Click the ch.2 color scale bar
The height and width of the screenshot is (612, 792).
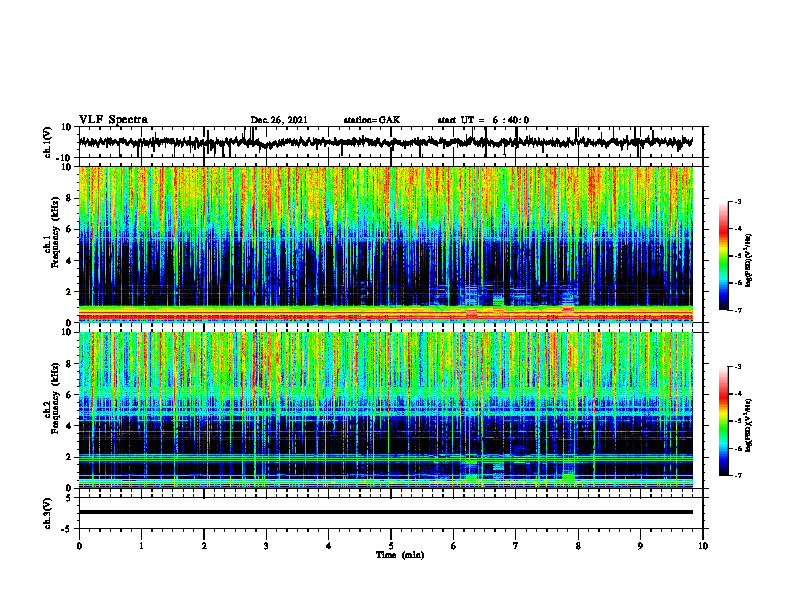click(x=723, y=421)
